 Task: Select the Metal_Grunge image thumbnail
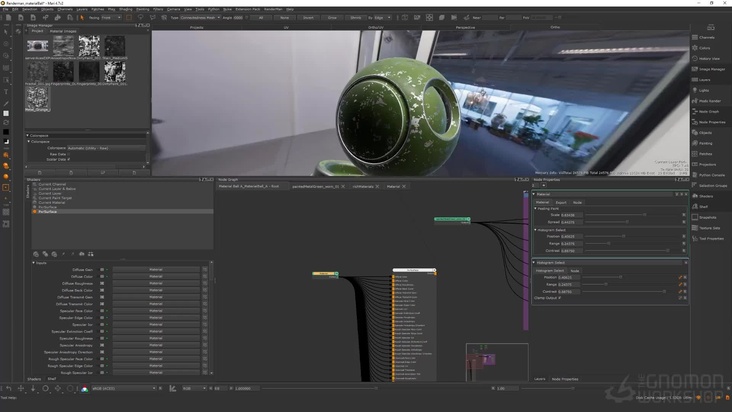[37, 95]
